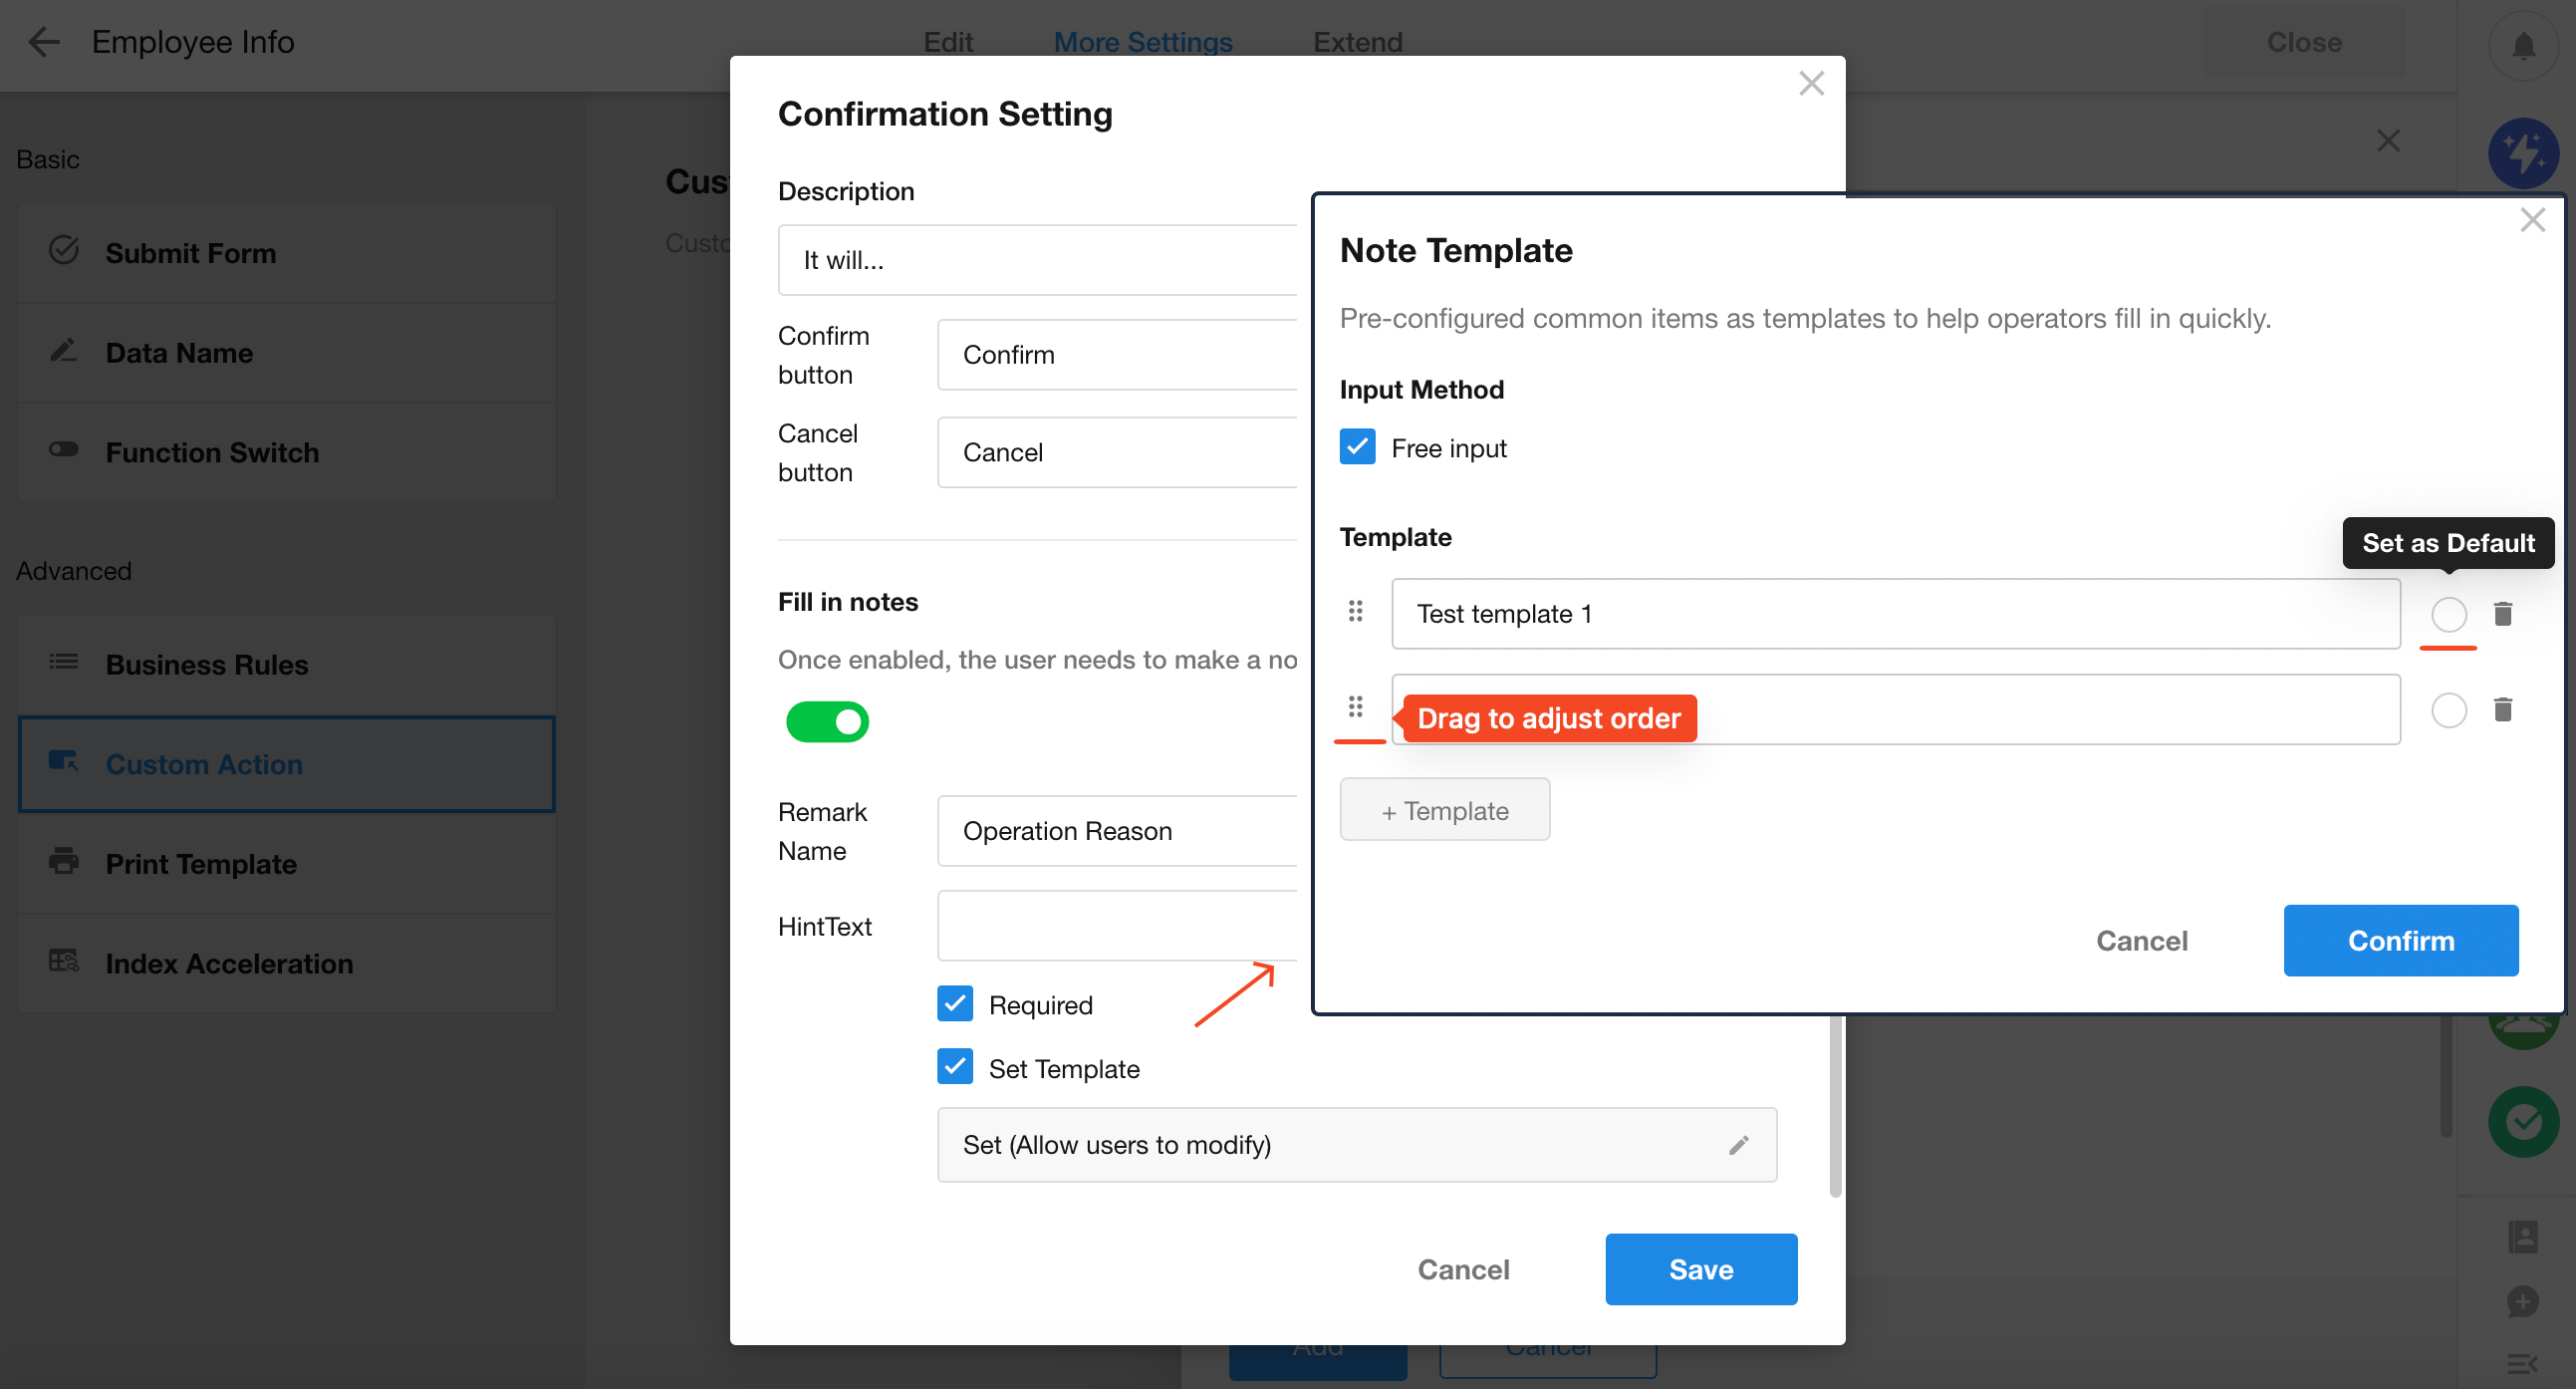Screen dimensions: 2576x1389
Task: Click the green checkmark circle icon
Action: coord(2522,1121)
